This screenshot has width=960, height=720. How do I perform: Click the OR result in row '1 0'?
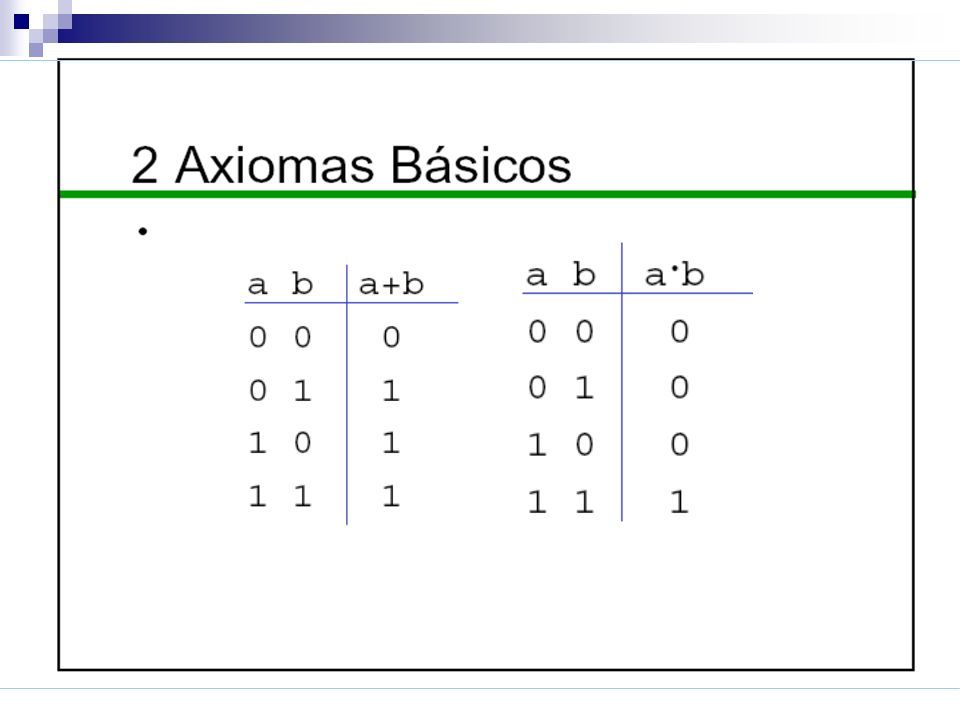coord(391,443)
